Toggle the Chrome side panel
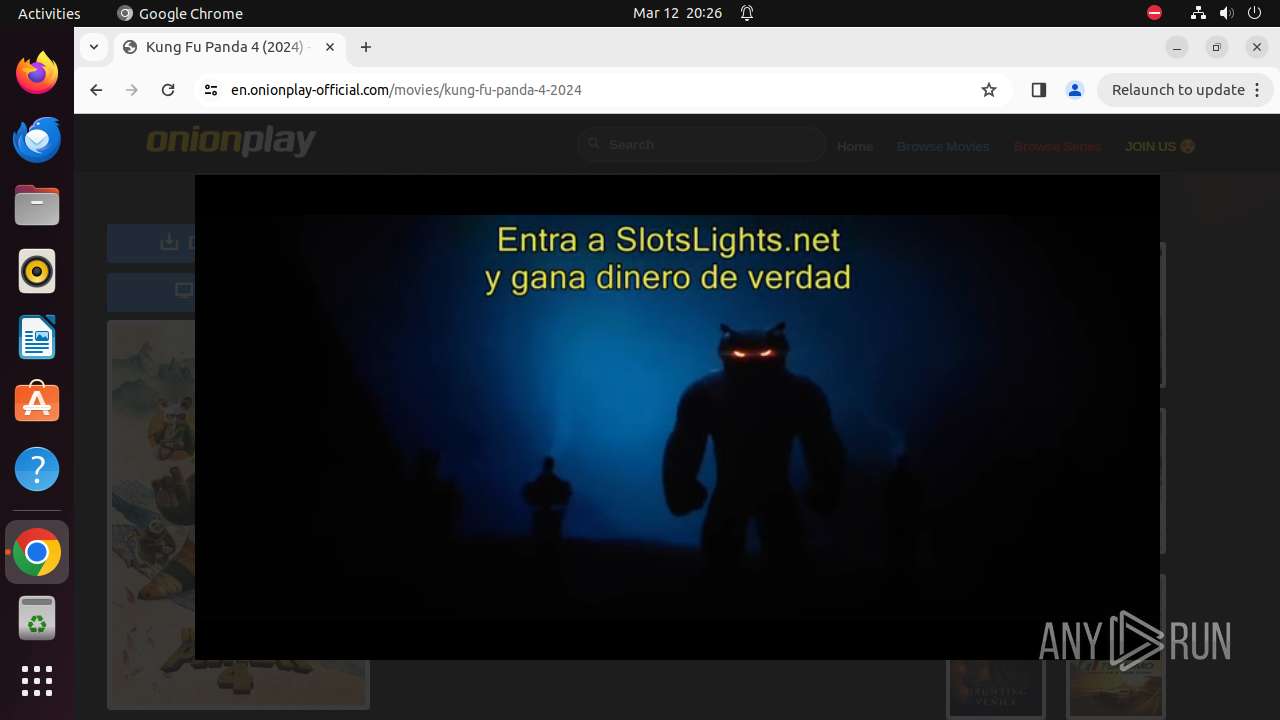Image resolution: width=1280 pixels, height=720 pixels. 1038,90
